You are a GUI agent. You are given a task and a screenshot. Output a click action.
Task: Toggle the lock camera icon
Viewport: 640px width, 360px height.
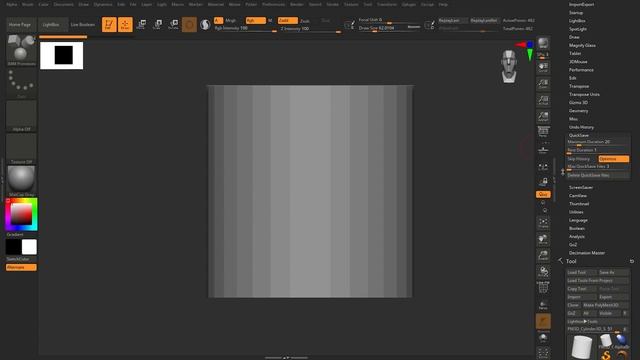[543, 182]
